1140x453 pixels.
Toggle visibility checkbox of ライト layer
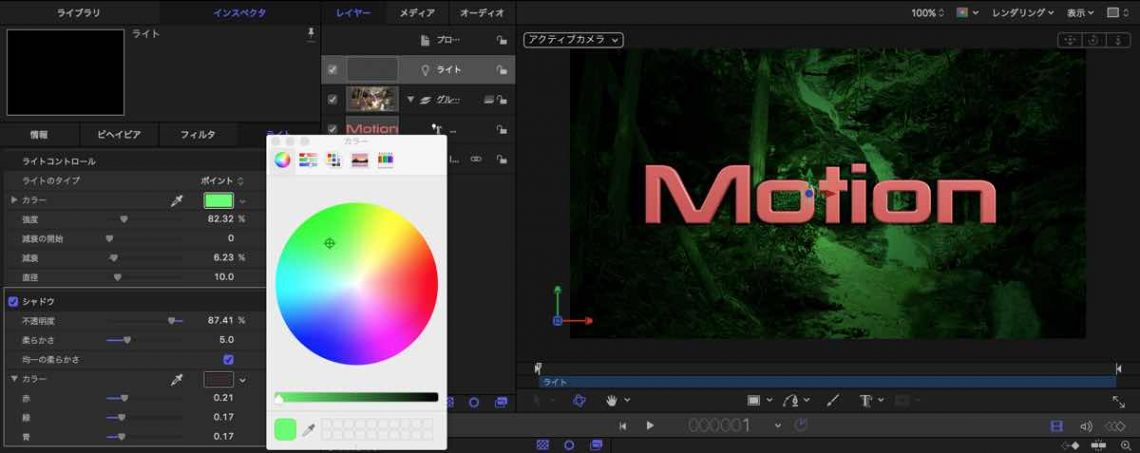333,69
